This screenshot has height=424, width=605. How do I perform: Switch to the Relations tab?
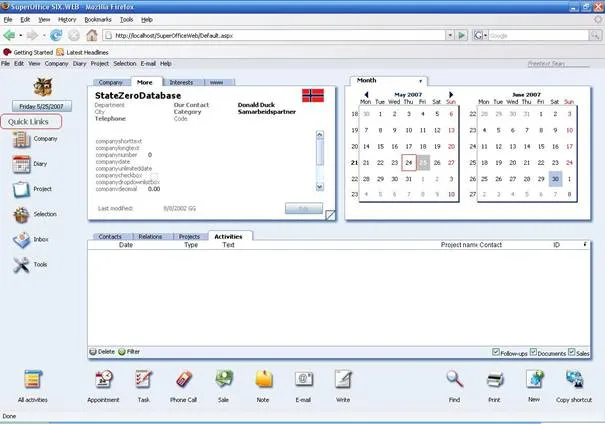[151, 237]
